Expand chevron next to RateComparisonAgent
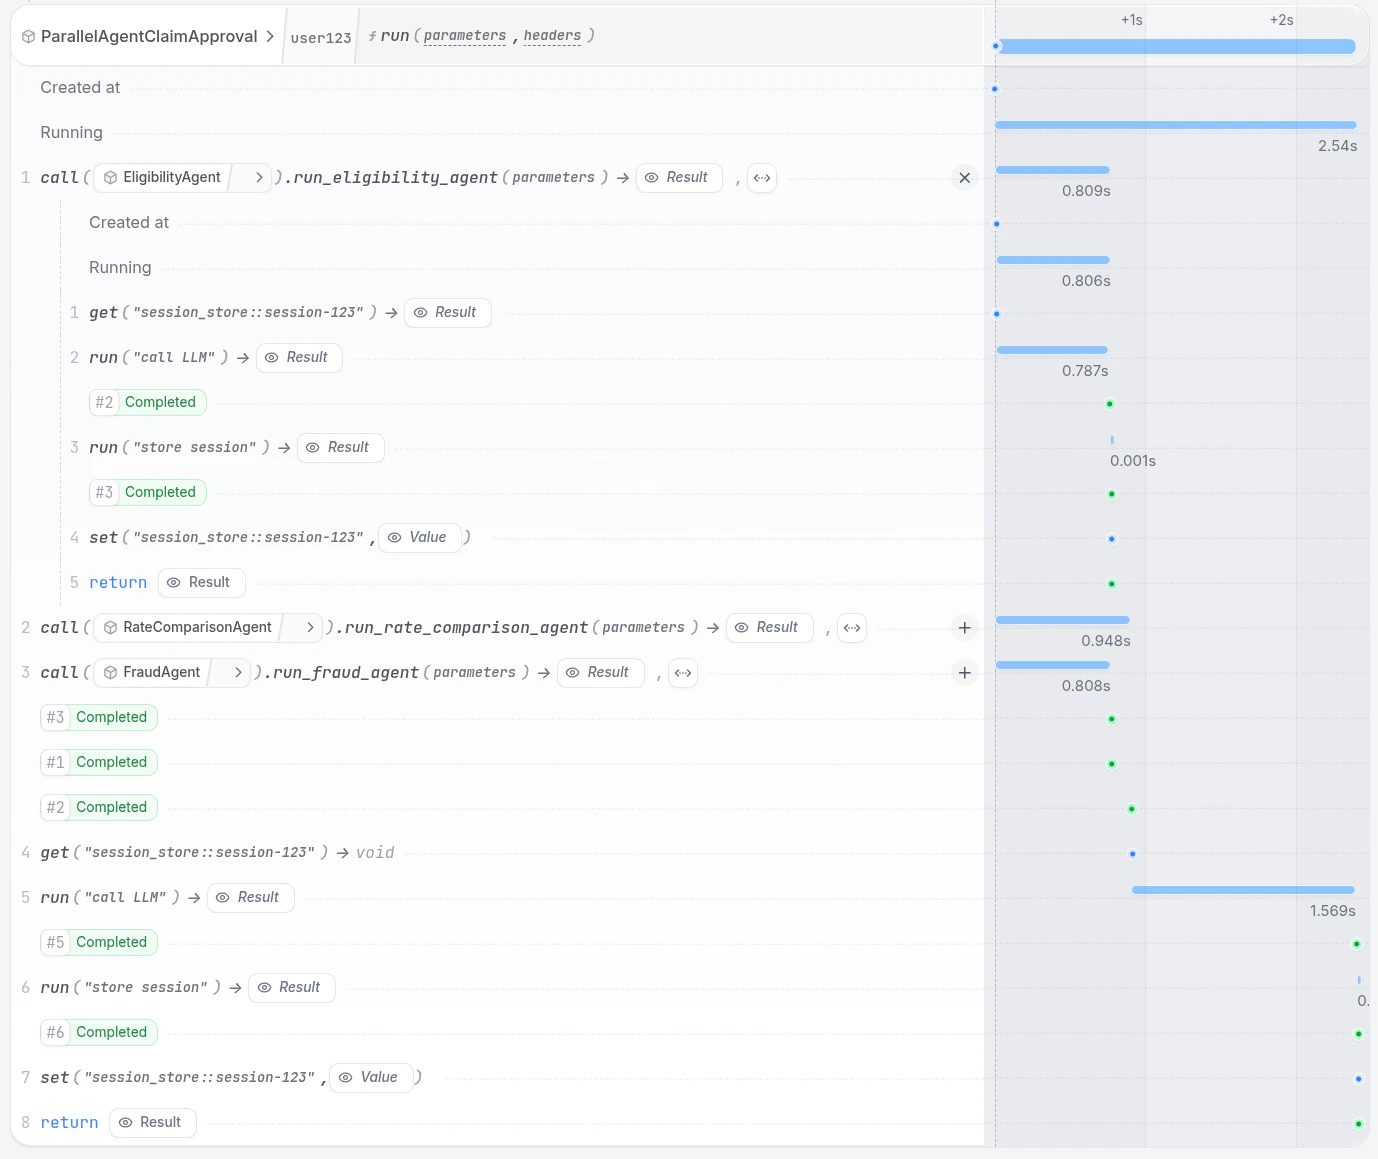 tap(310, 627)
